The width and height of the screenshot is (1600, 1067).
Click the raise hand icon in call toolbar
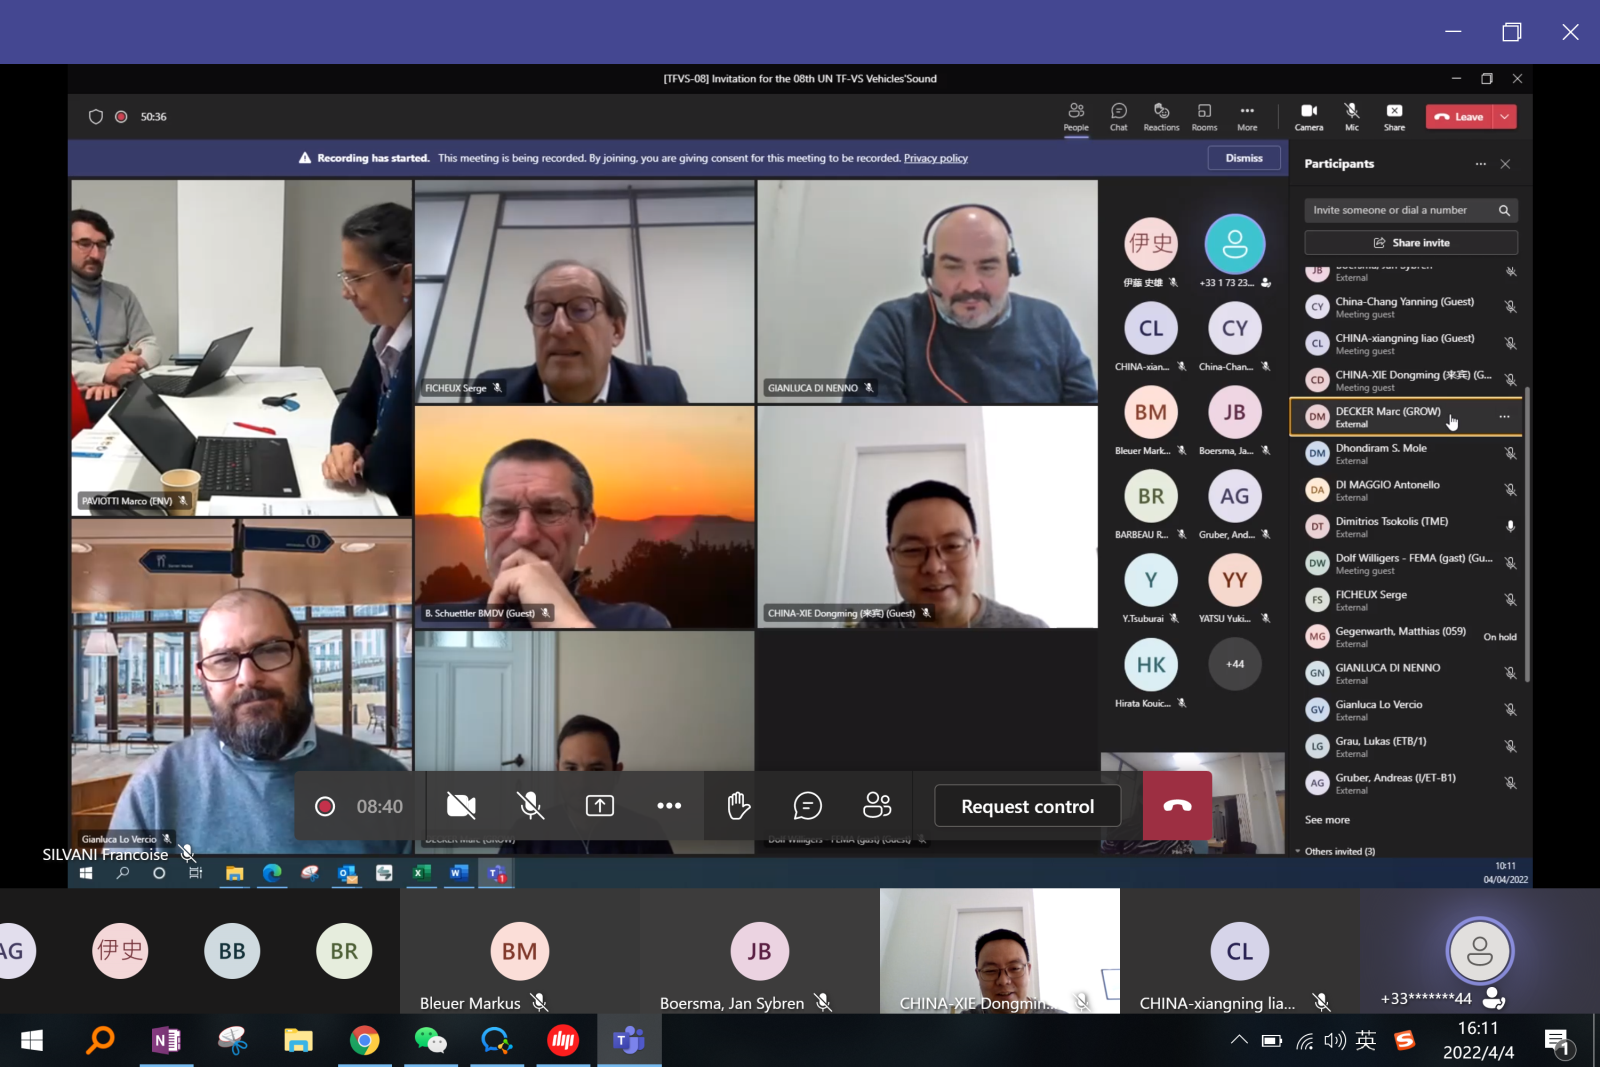[x=738, y=806]
